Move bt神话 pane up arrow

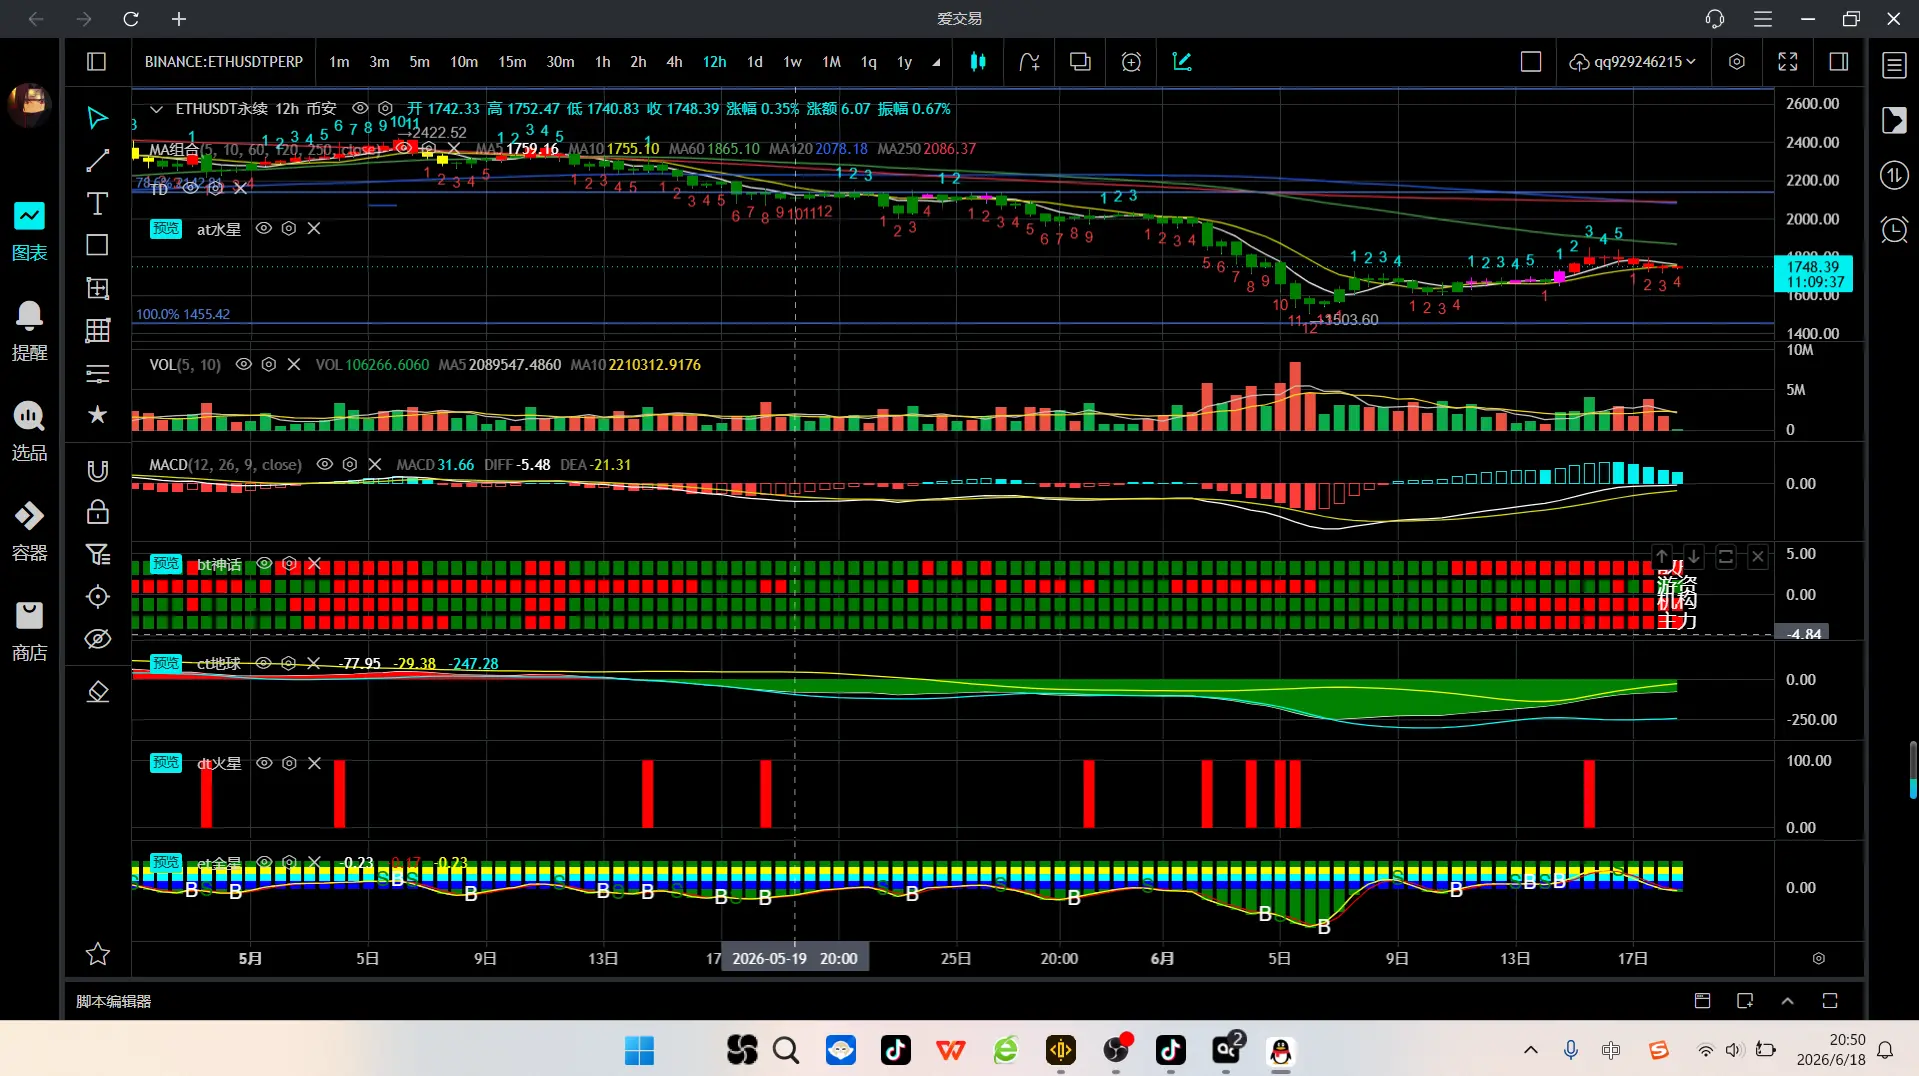[x=1662, y=556]
